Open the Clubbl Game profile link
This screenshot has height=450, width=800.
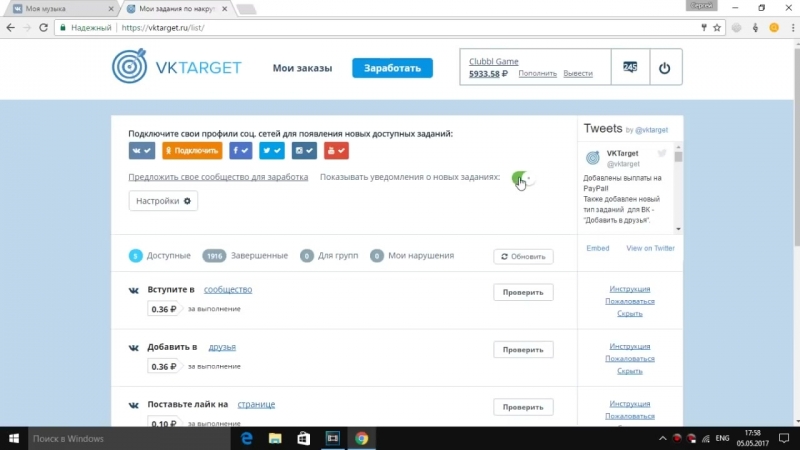[493, 61]
